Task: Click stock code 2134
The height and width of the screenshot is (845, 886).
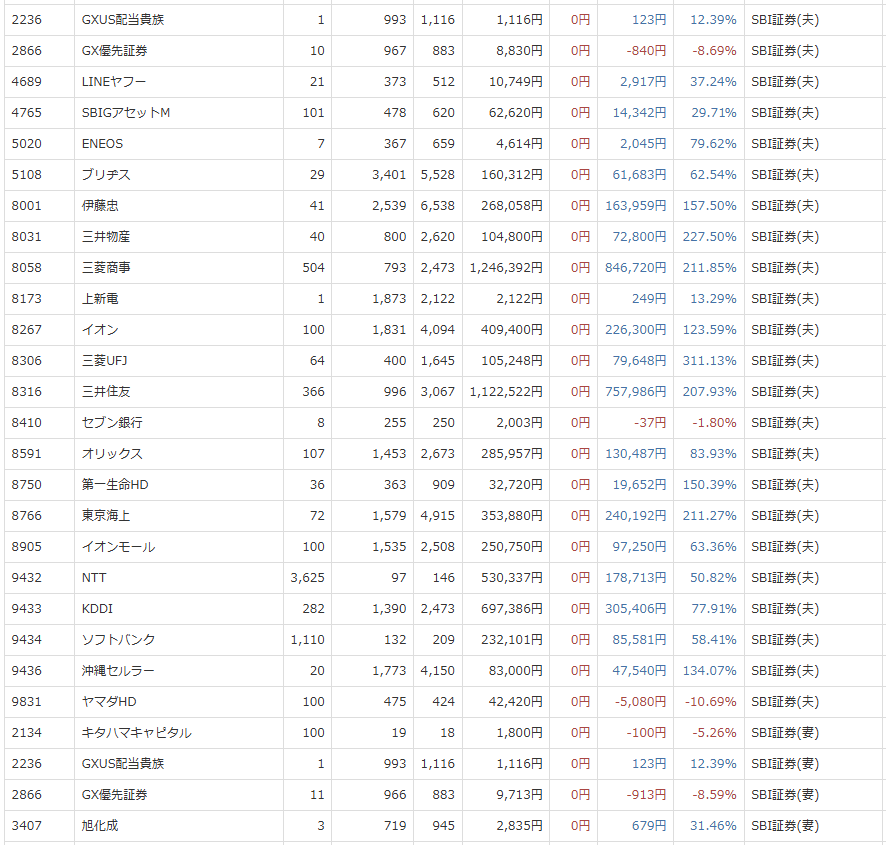Action: [27, 733]
